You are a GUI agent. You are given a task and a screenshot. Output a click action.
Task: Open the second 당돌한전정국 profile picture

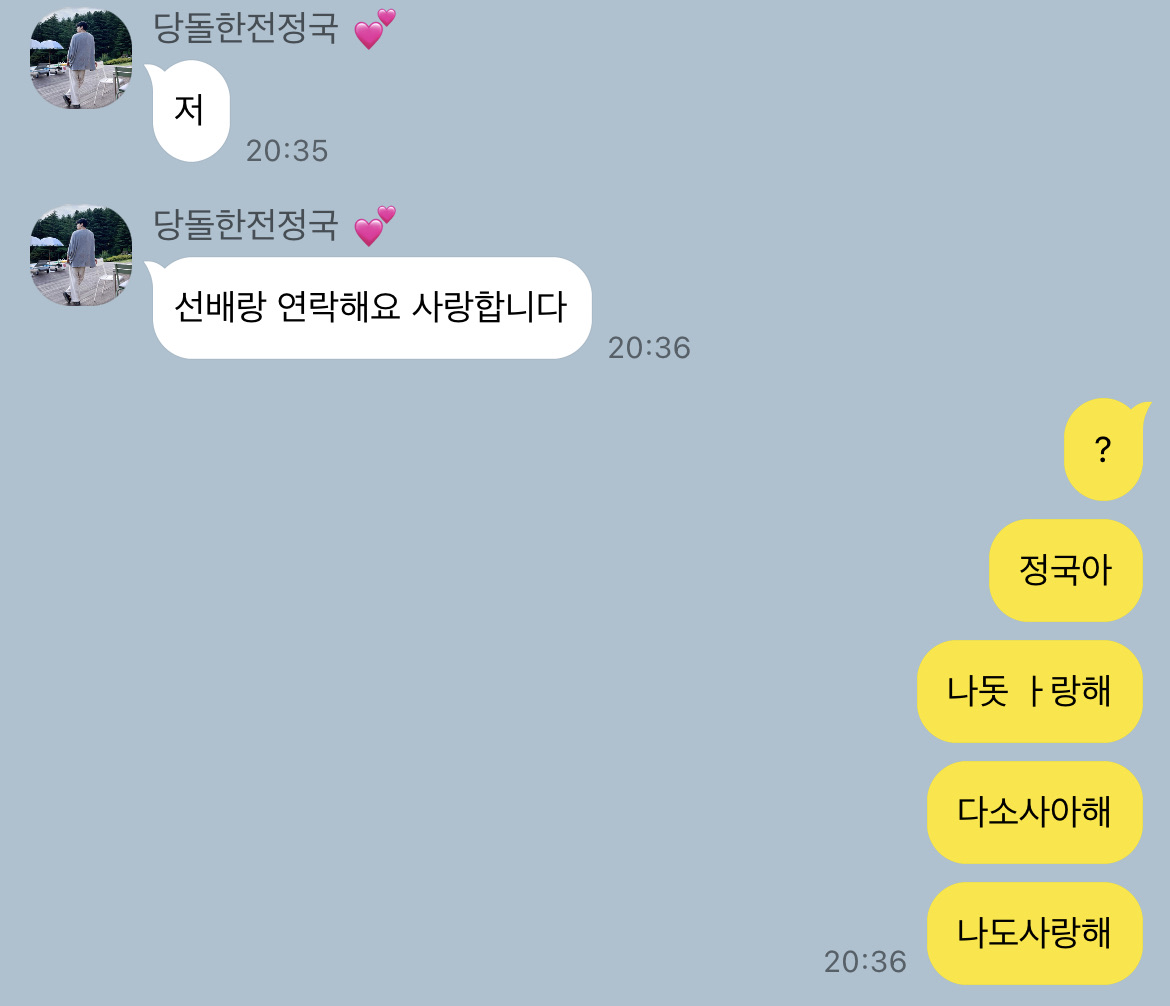coord(81,255)
